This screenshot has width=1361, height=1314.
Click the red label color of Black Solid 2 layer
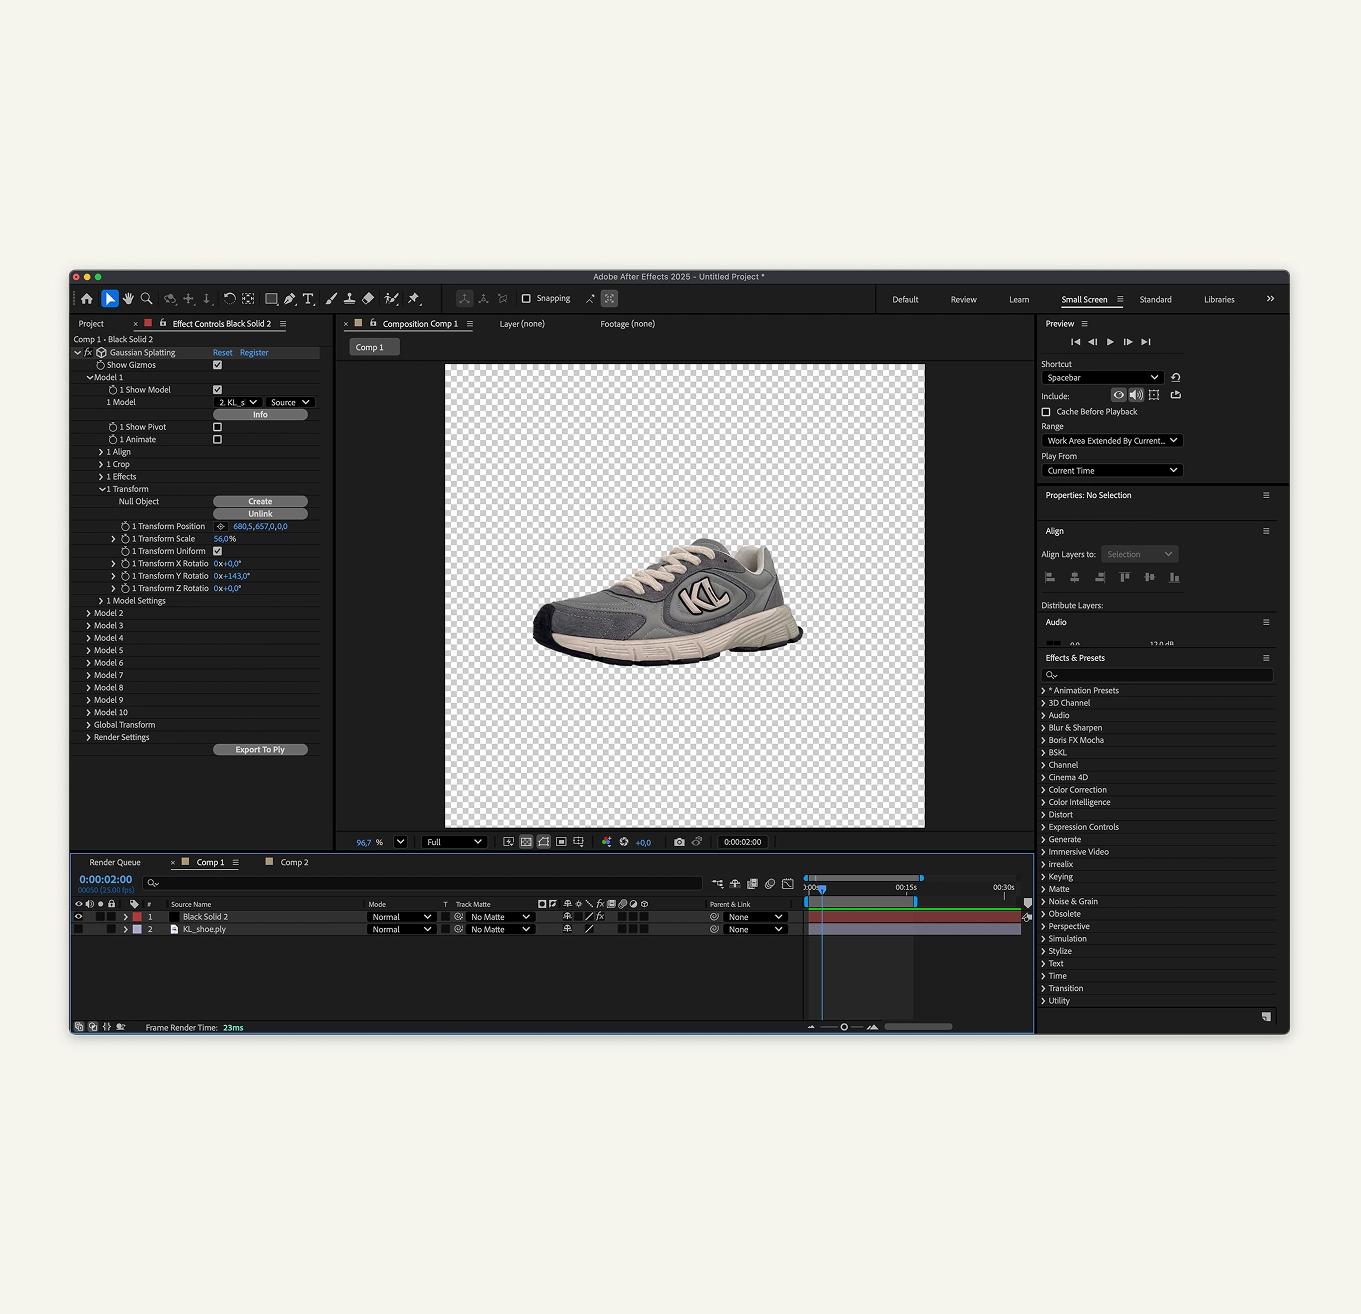click(x=137, y=917)
